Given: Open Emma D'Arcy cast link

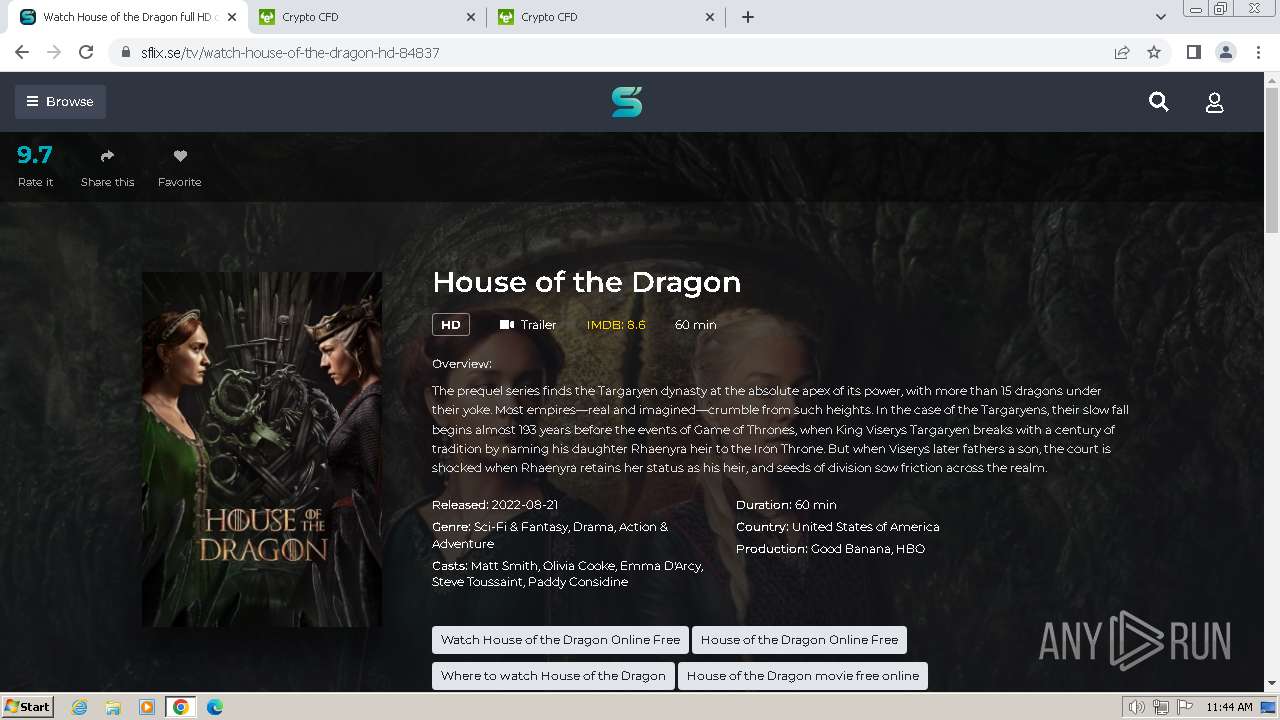Looking at the screenshot, I should click(663, 565).
